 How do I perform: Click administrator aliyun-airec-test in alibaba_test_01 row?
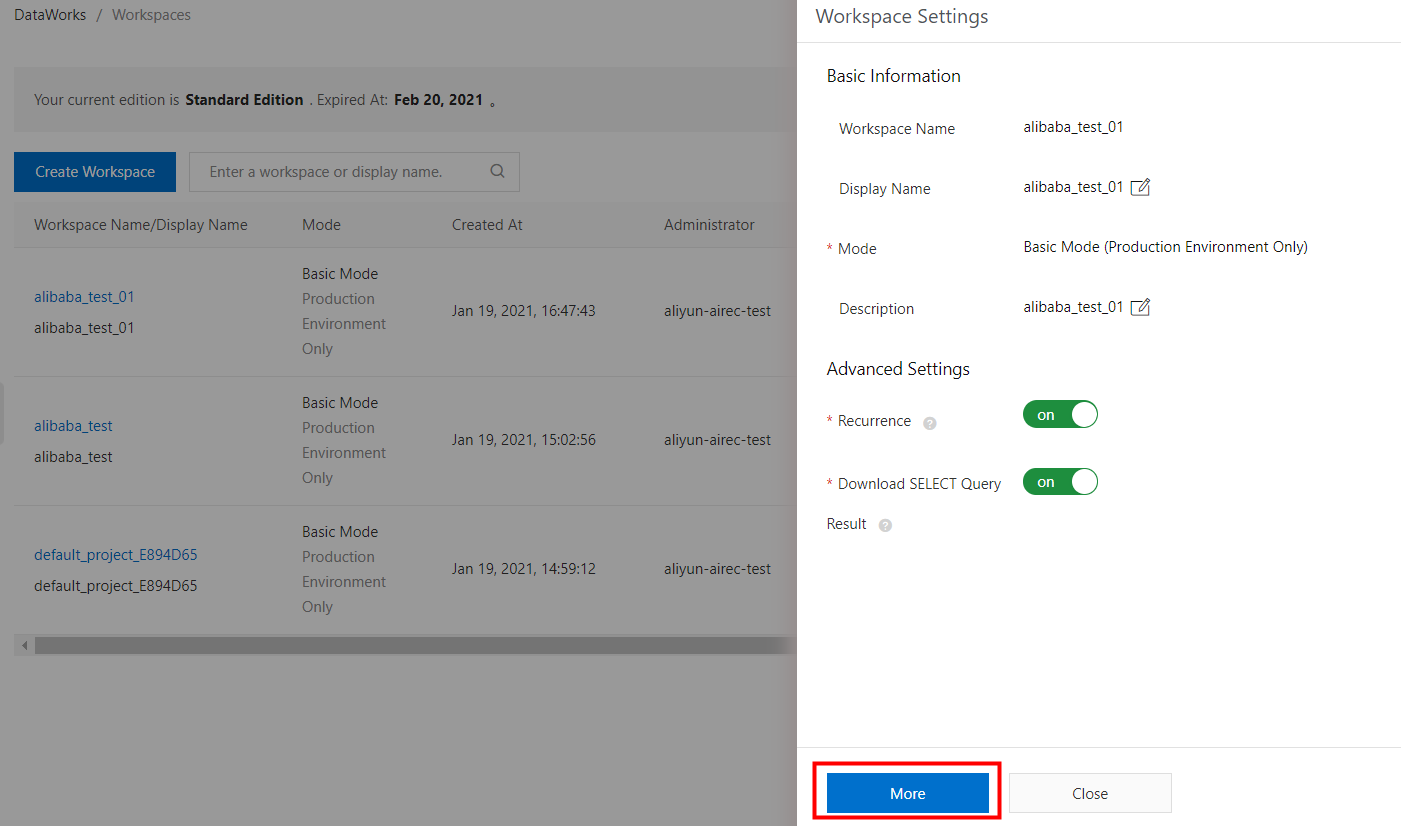tap(717, 311)
